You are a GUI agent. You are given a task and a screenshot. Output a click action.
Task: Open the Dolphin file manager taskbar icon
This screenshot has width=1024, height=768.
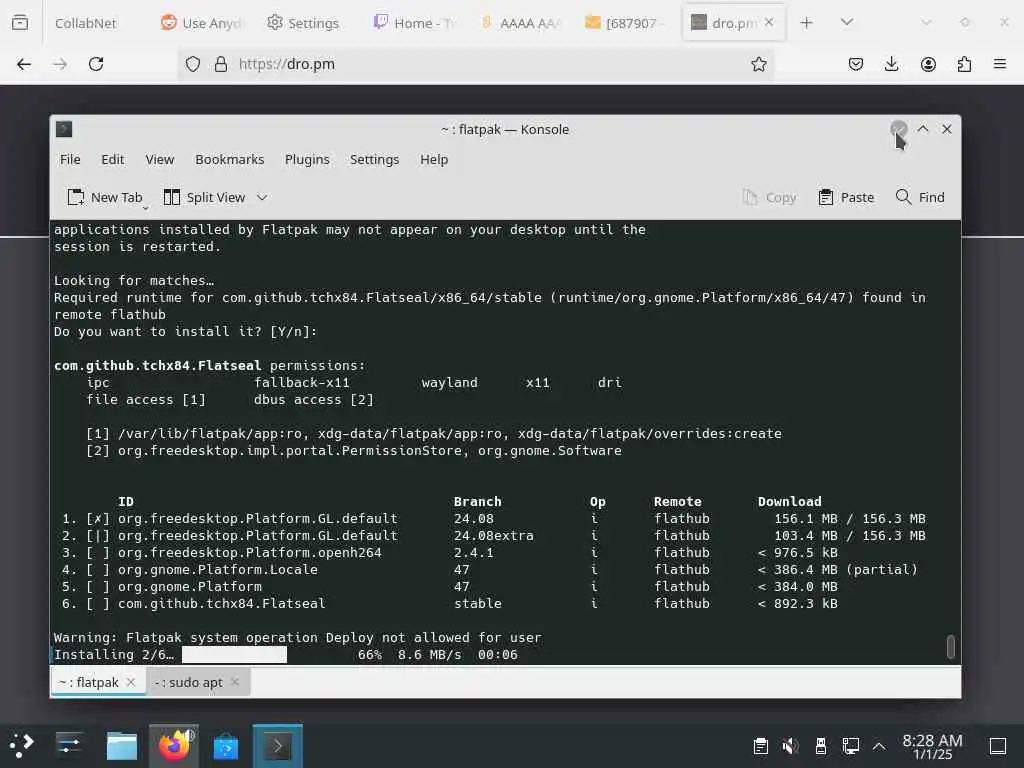121,746
